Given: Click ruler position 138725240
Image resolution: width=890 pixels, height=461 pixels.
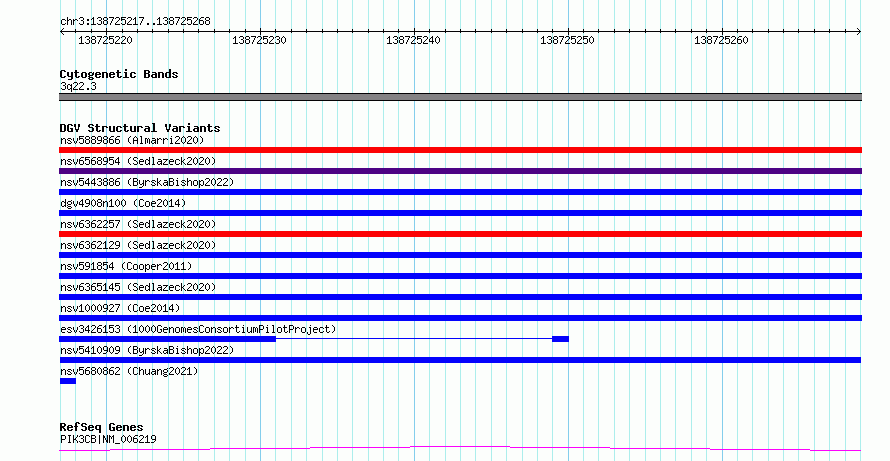Looking at the screenshot, I should 413,40.
